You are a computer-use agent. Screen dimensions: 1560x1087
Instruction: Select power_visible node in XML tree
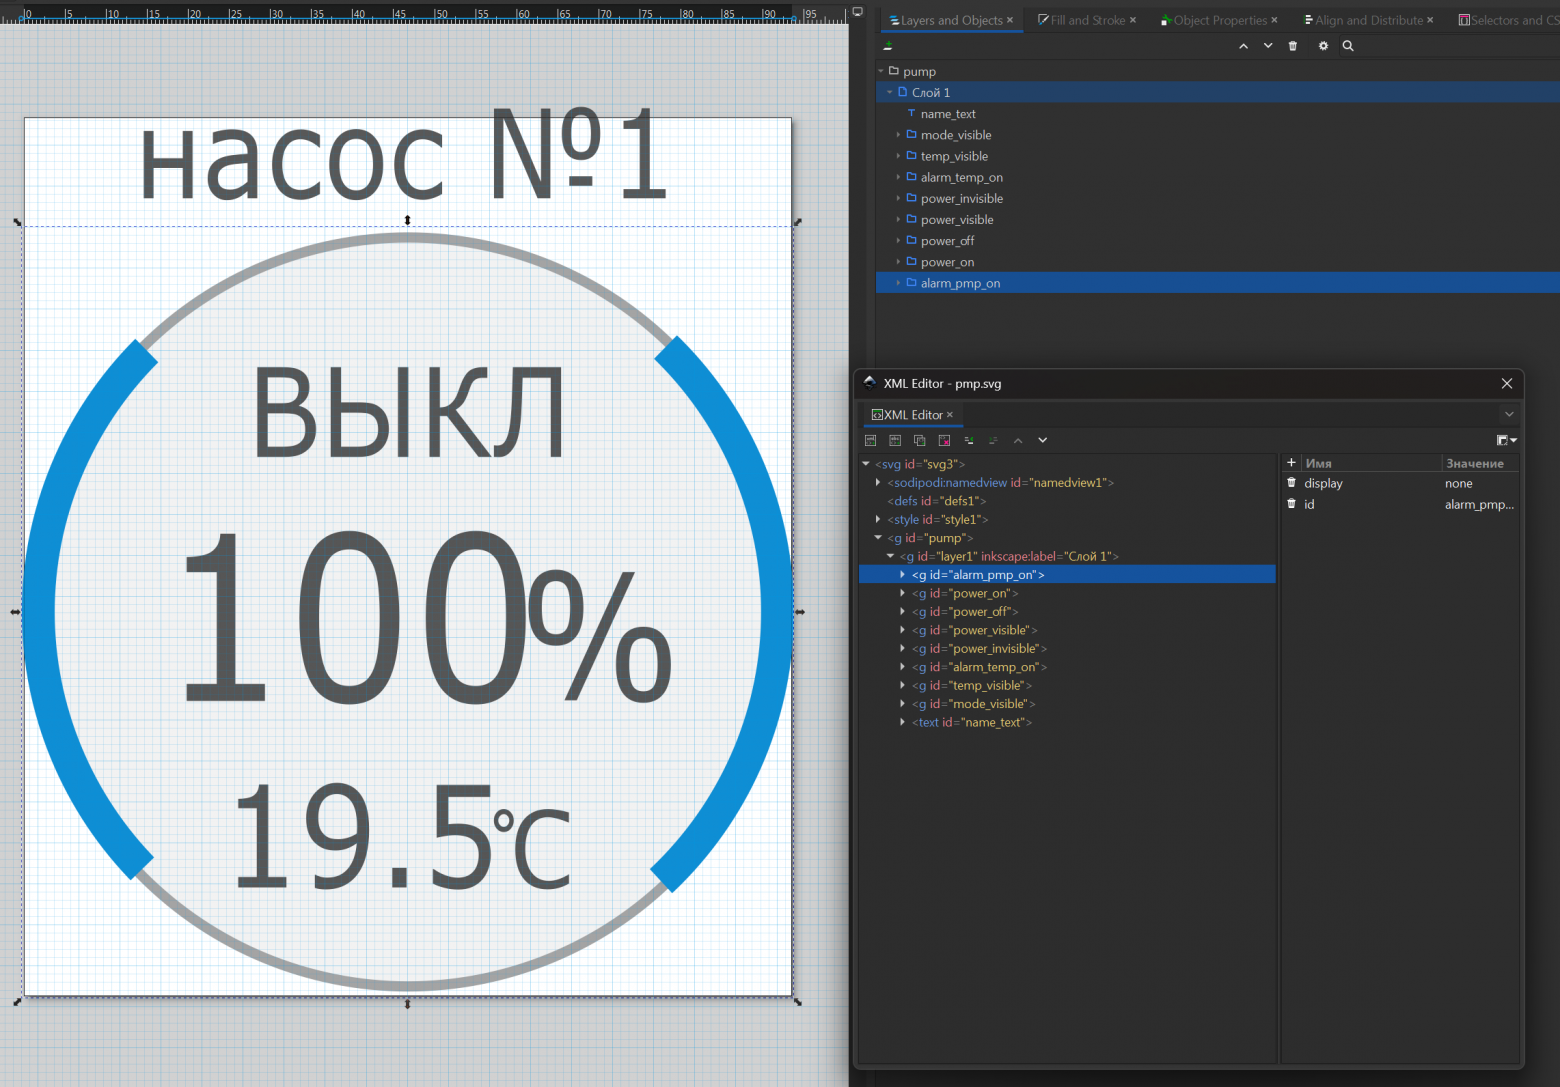tap(975, 630)
